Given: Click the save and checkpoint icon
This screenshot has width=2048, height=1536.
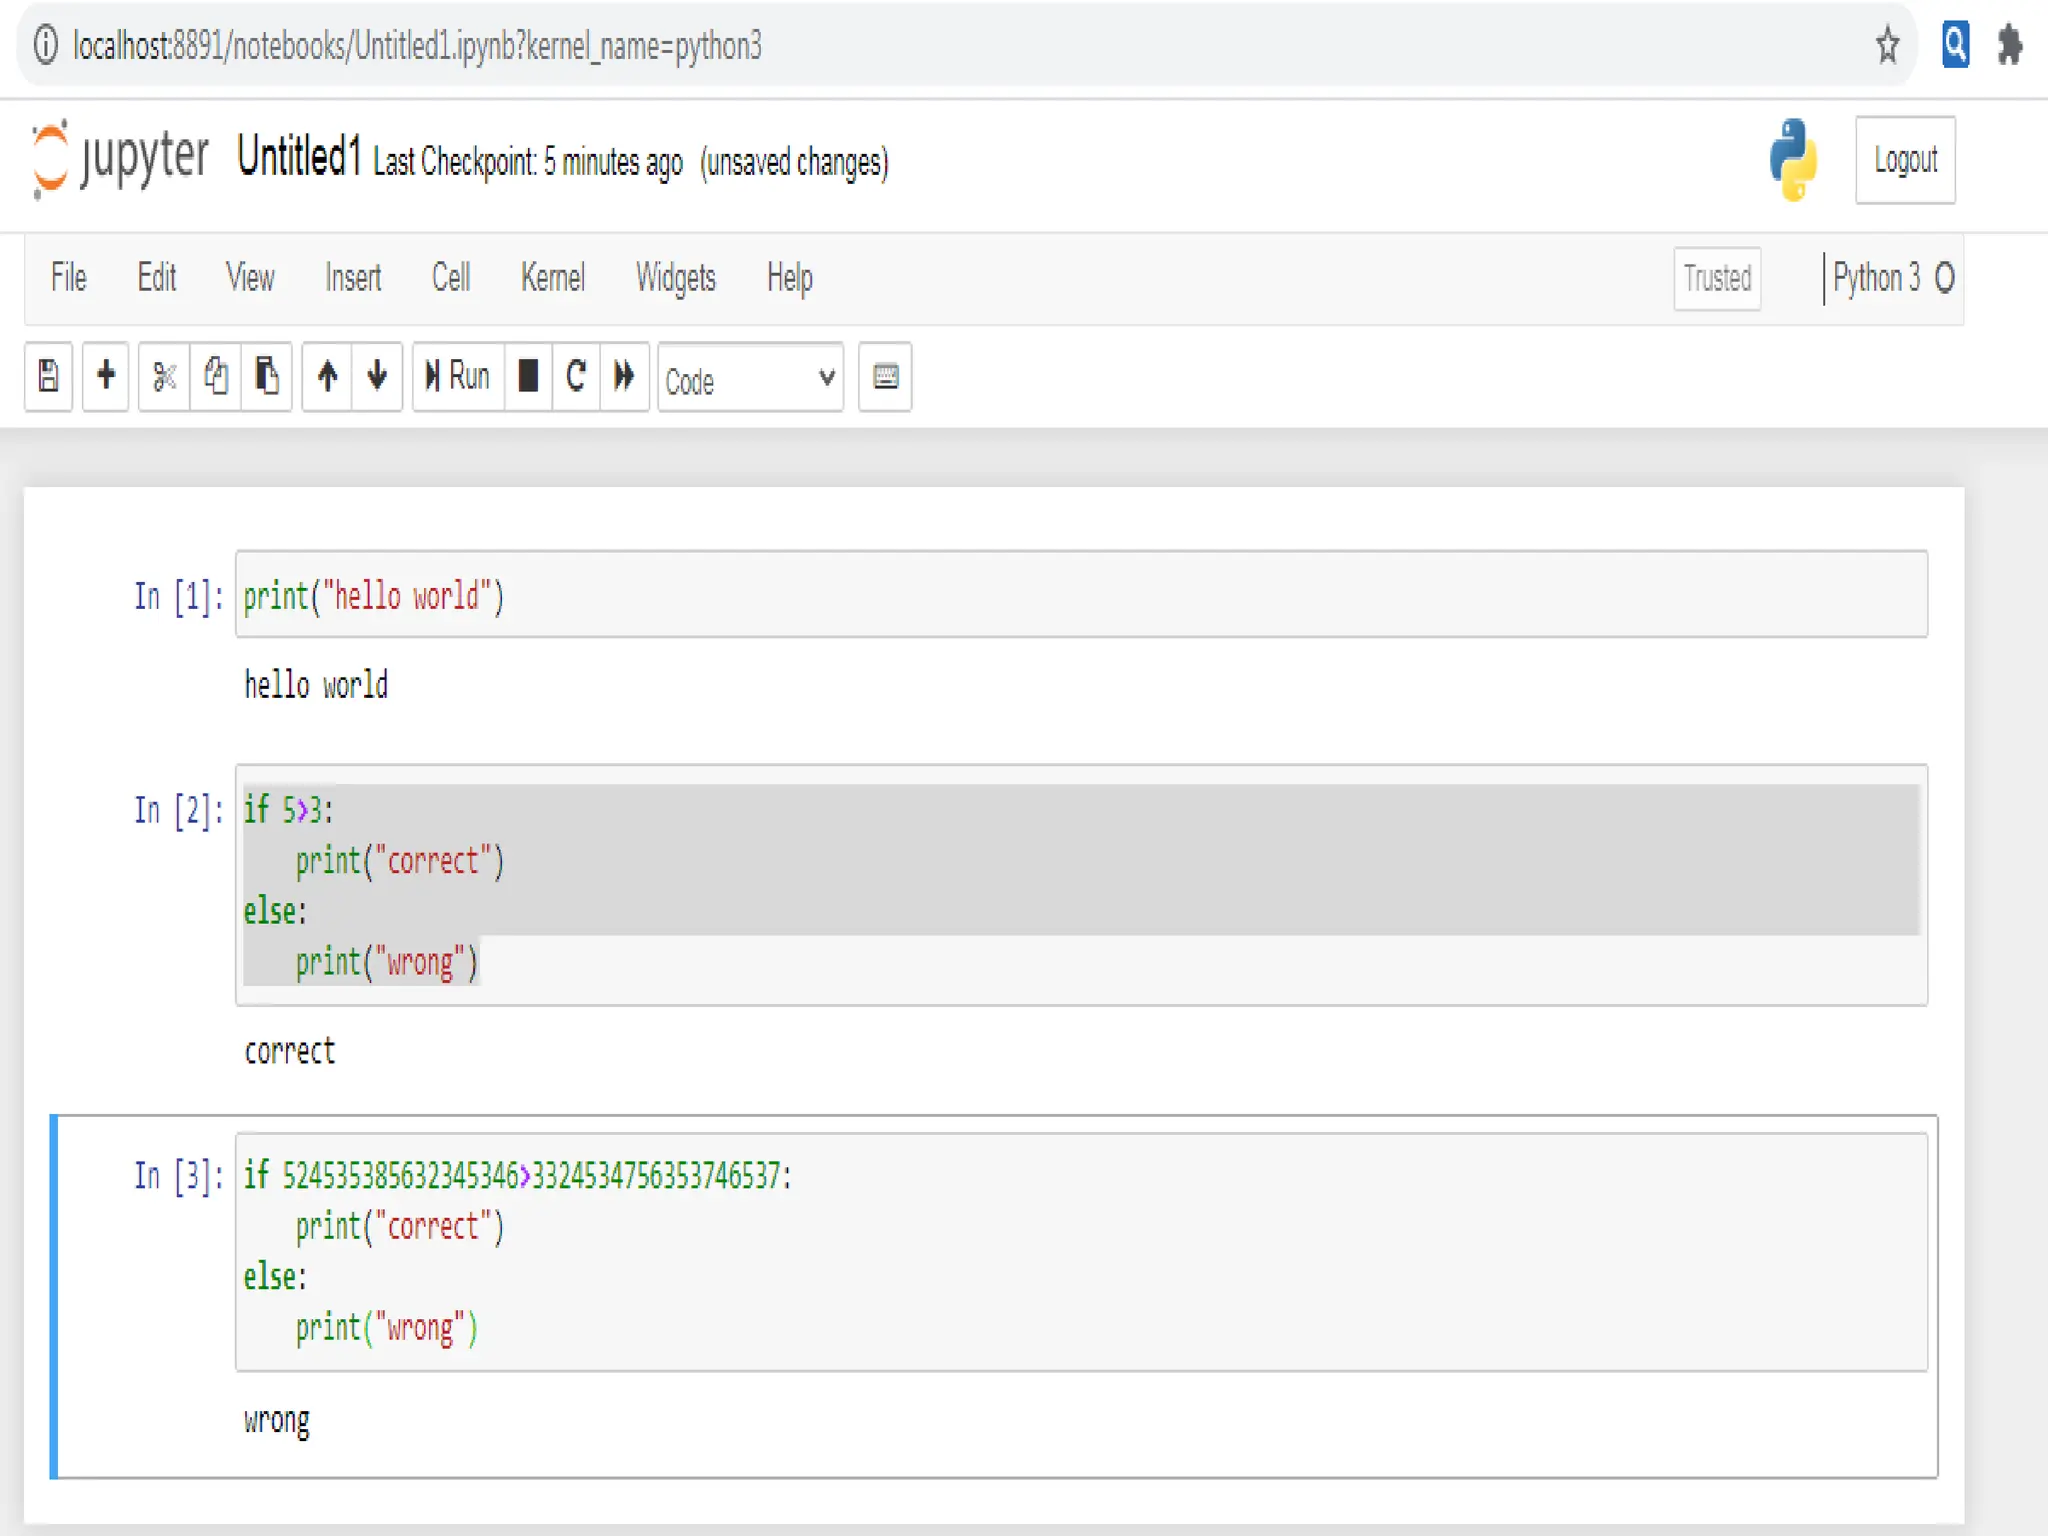Looking at the screenshot, I should pos(48,377).
